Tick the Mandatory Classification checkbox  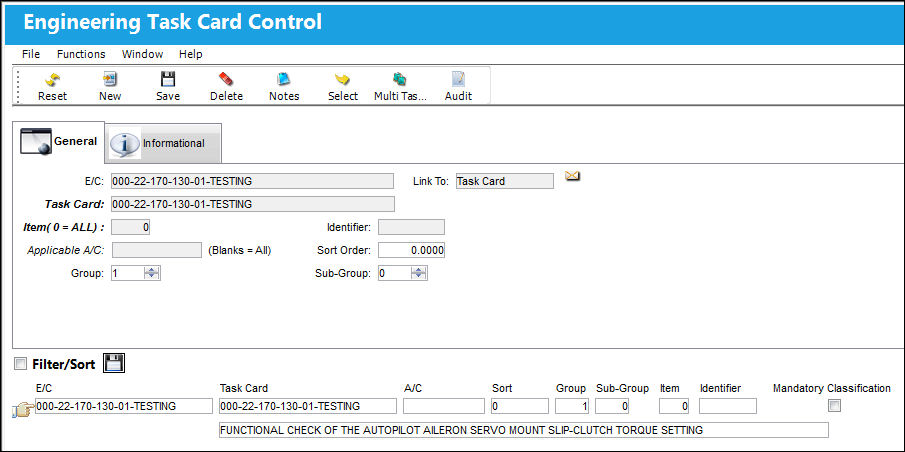tap(835, 406)
